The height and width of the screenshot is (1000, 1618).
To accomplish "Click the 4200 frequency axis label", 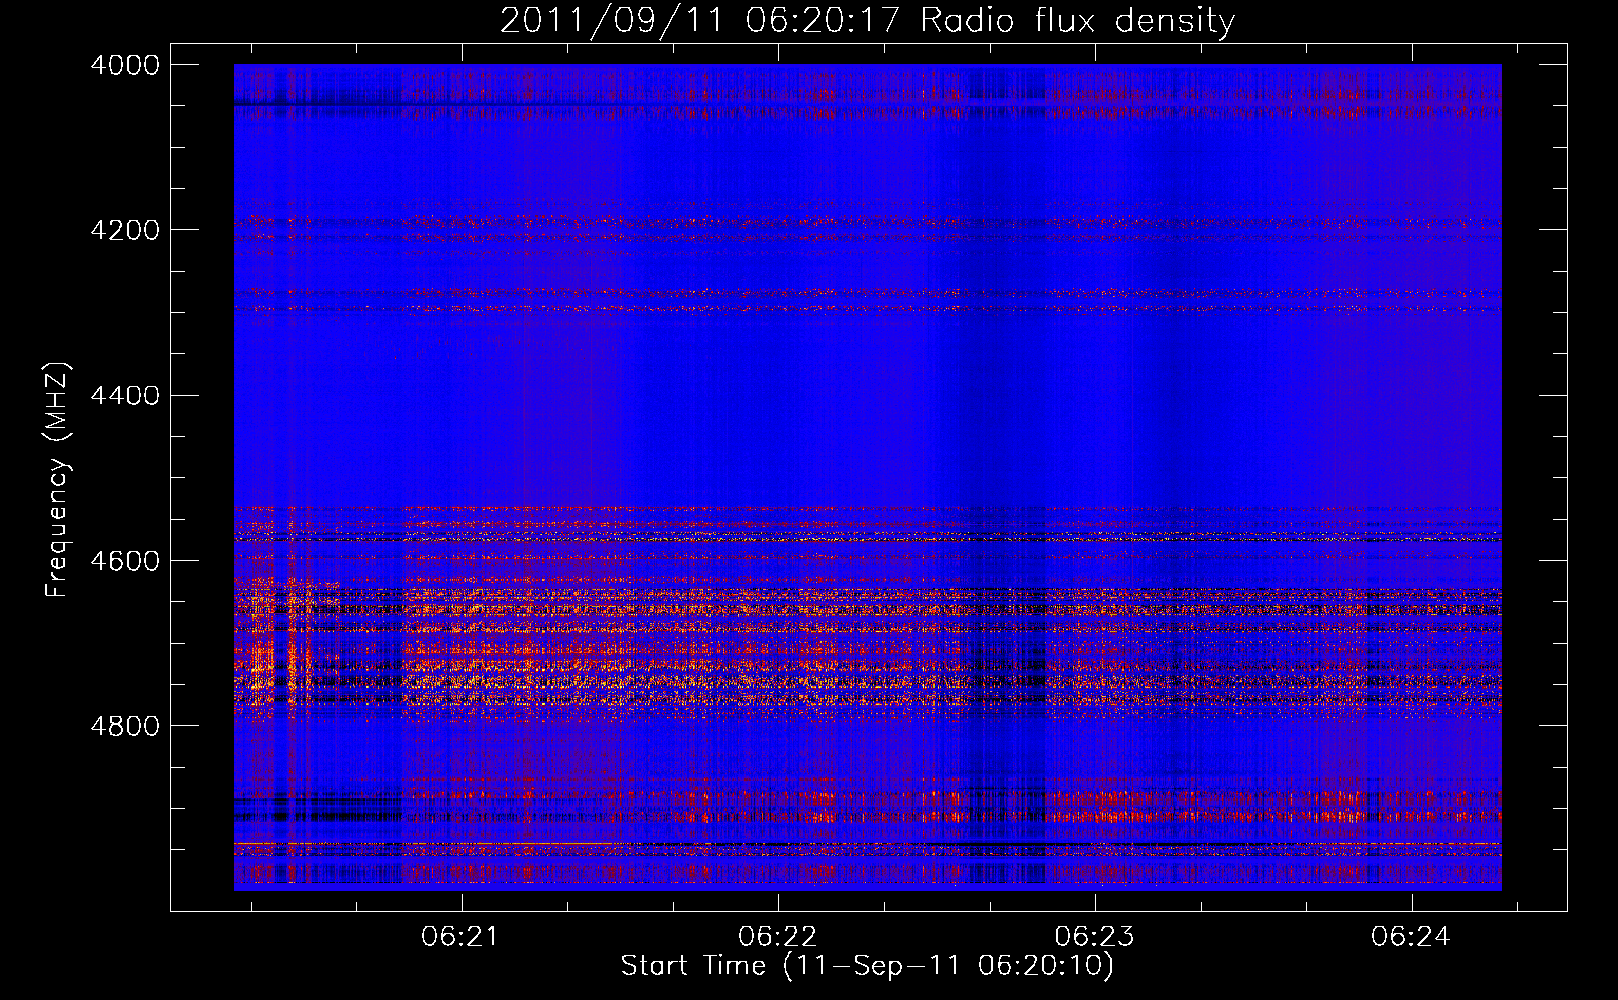I will (125, 230).
